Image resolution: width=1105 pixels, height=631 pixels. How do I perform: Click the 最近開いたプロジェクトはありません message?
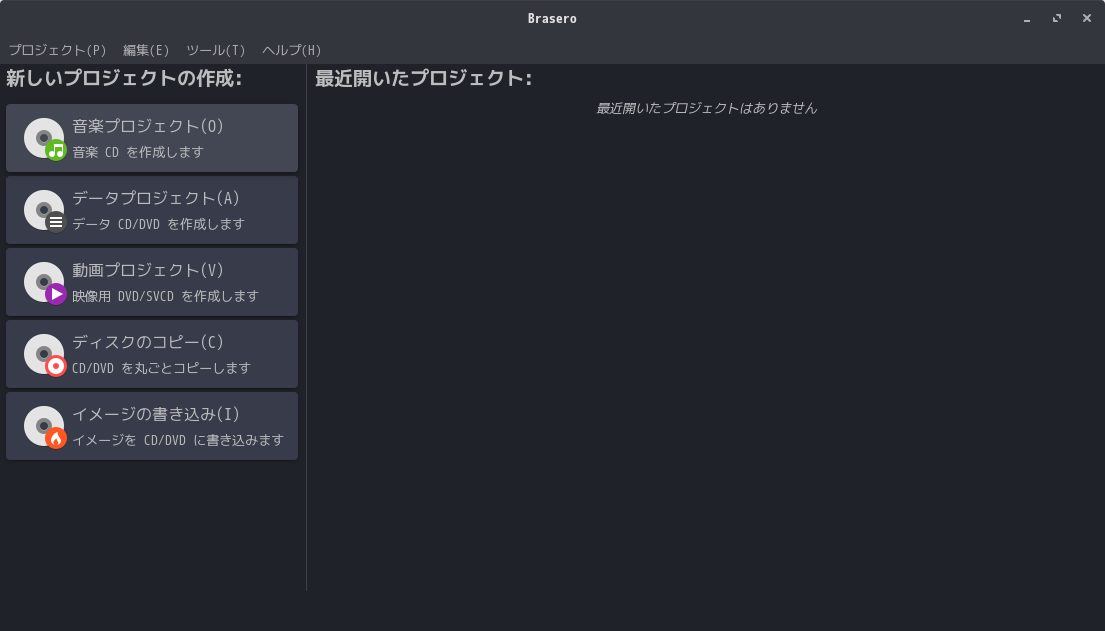(706, 108)
